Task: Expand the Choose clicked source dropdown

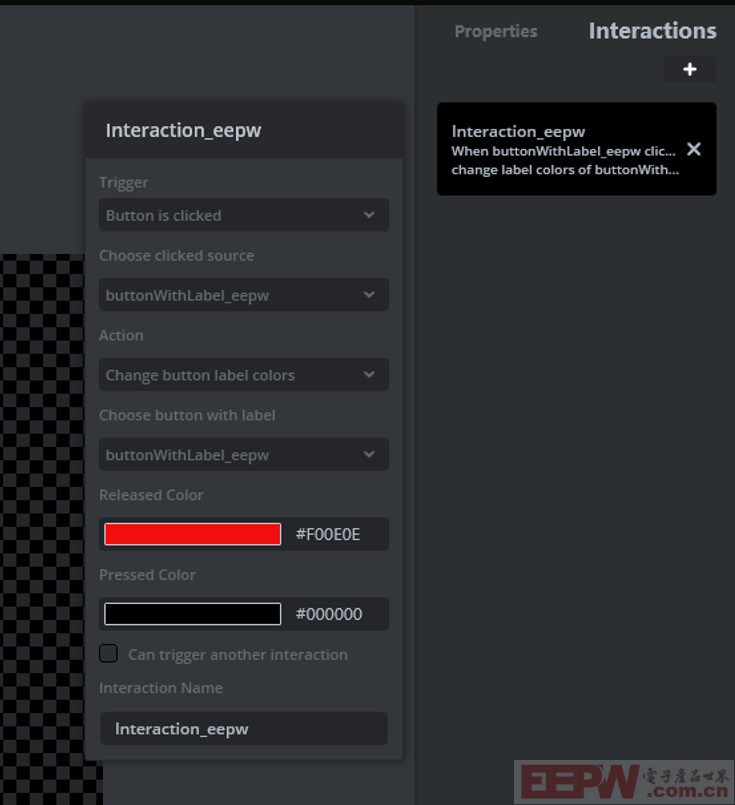Action: (244, 295)
